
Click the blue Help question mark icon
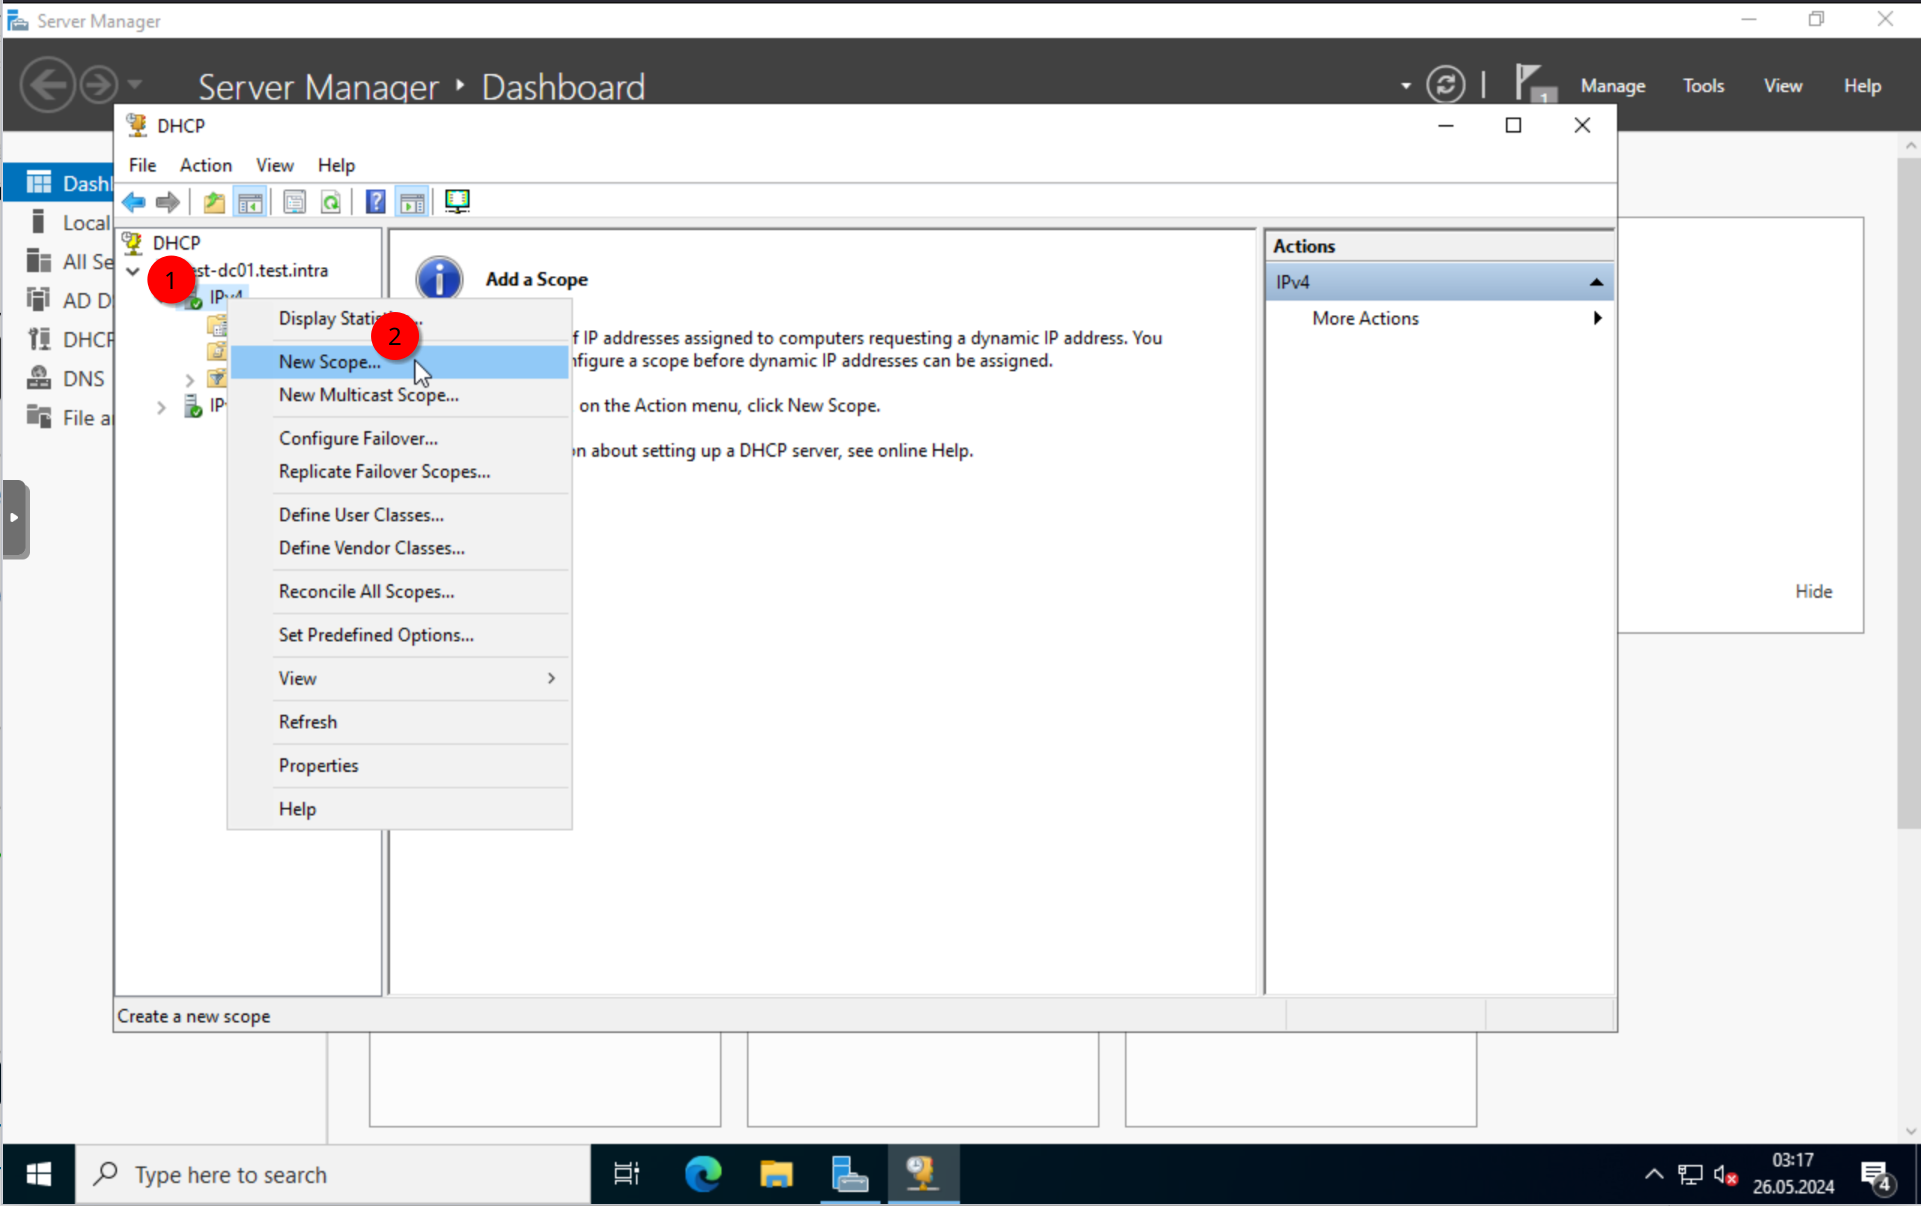click(375, 202)
